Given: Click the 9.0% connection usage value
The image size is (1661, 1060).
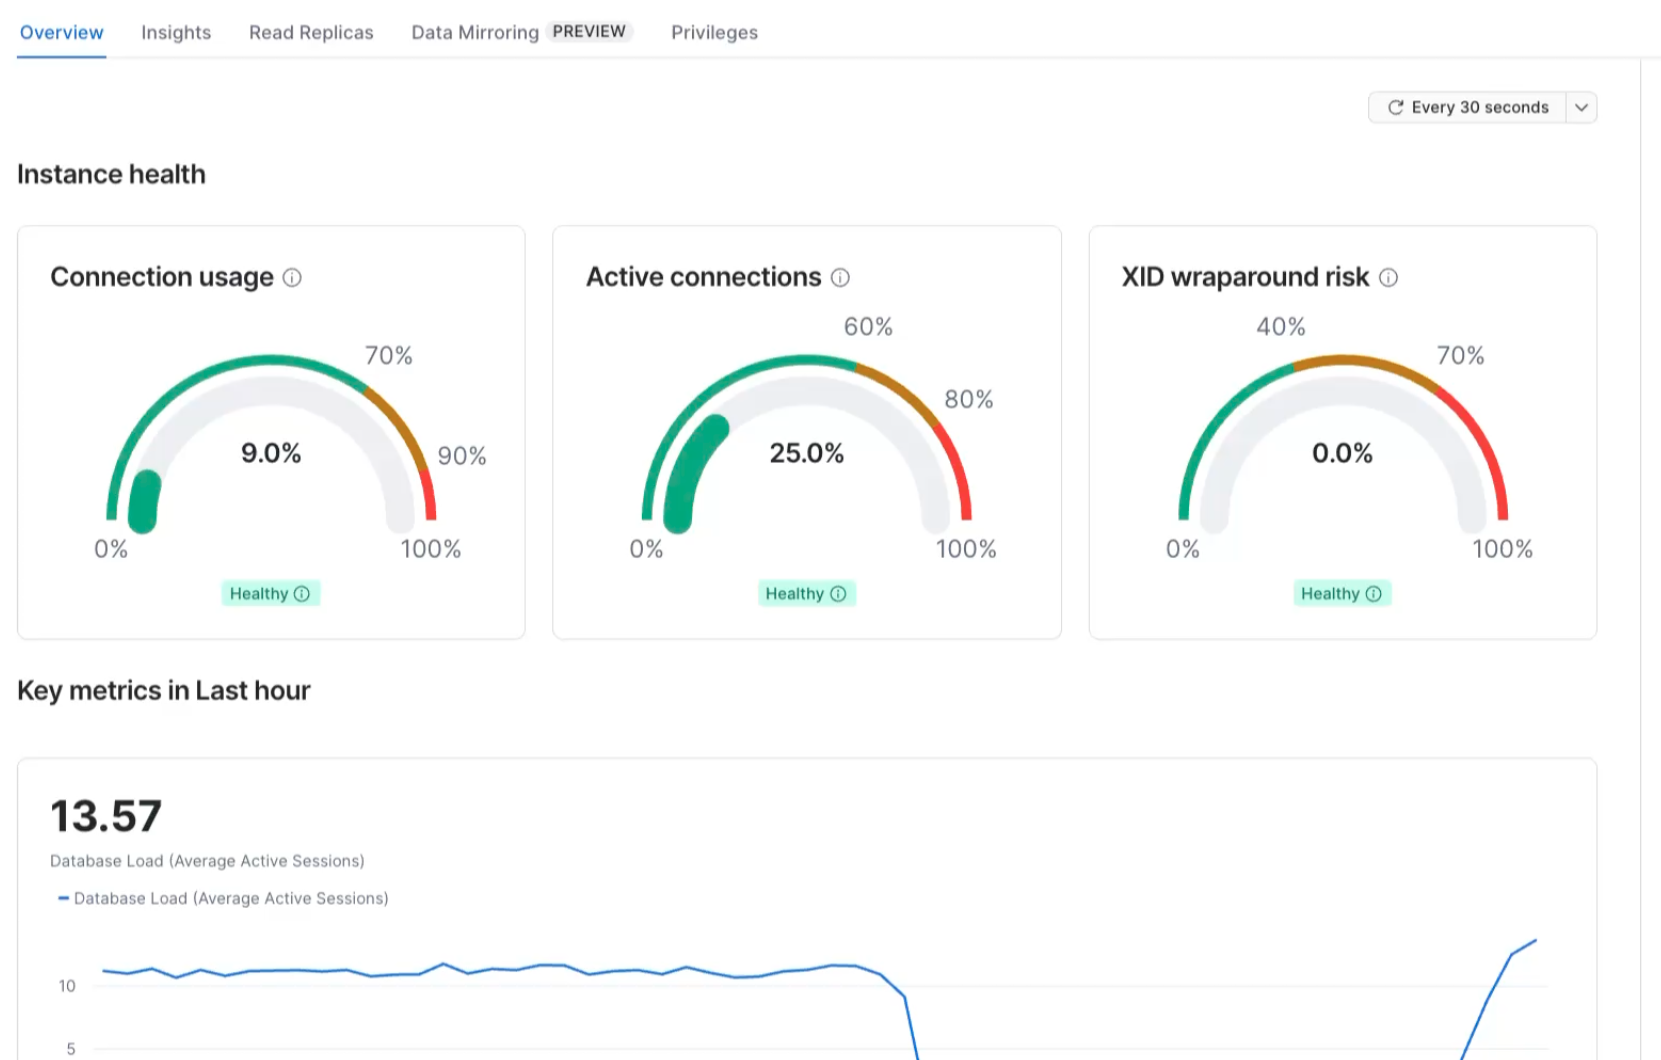Looking at the screenshot, I should tap(271, 453).
